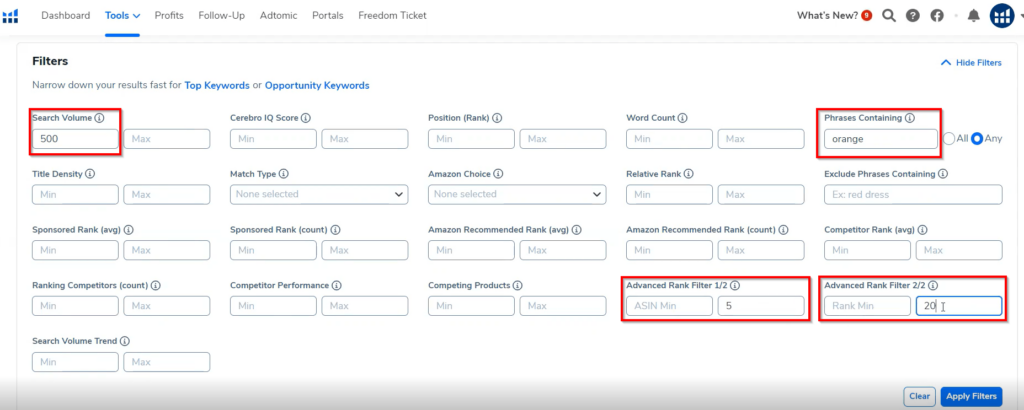Open the Match Type dropdown
The height and width of the screenshot is (410, 1024).
point(319,195)
